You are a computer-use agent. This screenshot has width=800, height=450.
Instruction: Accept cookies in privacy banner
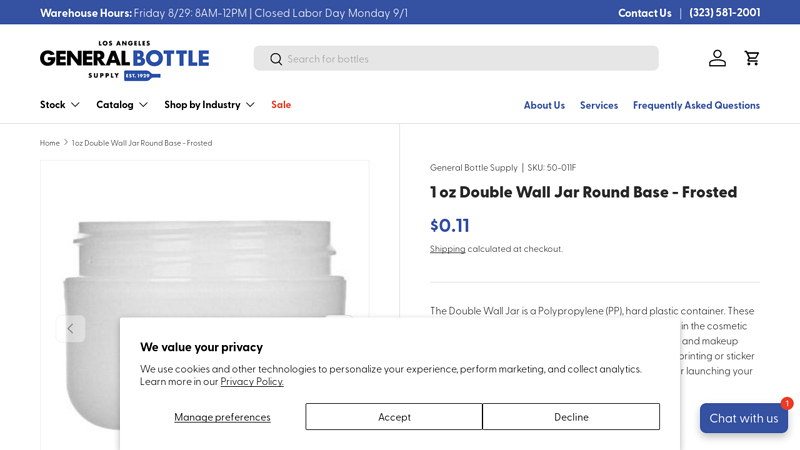pyautogui.click(x=394, y=417)
